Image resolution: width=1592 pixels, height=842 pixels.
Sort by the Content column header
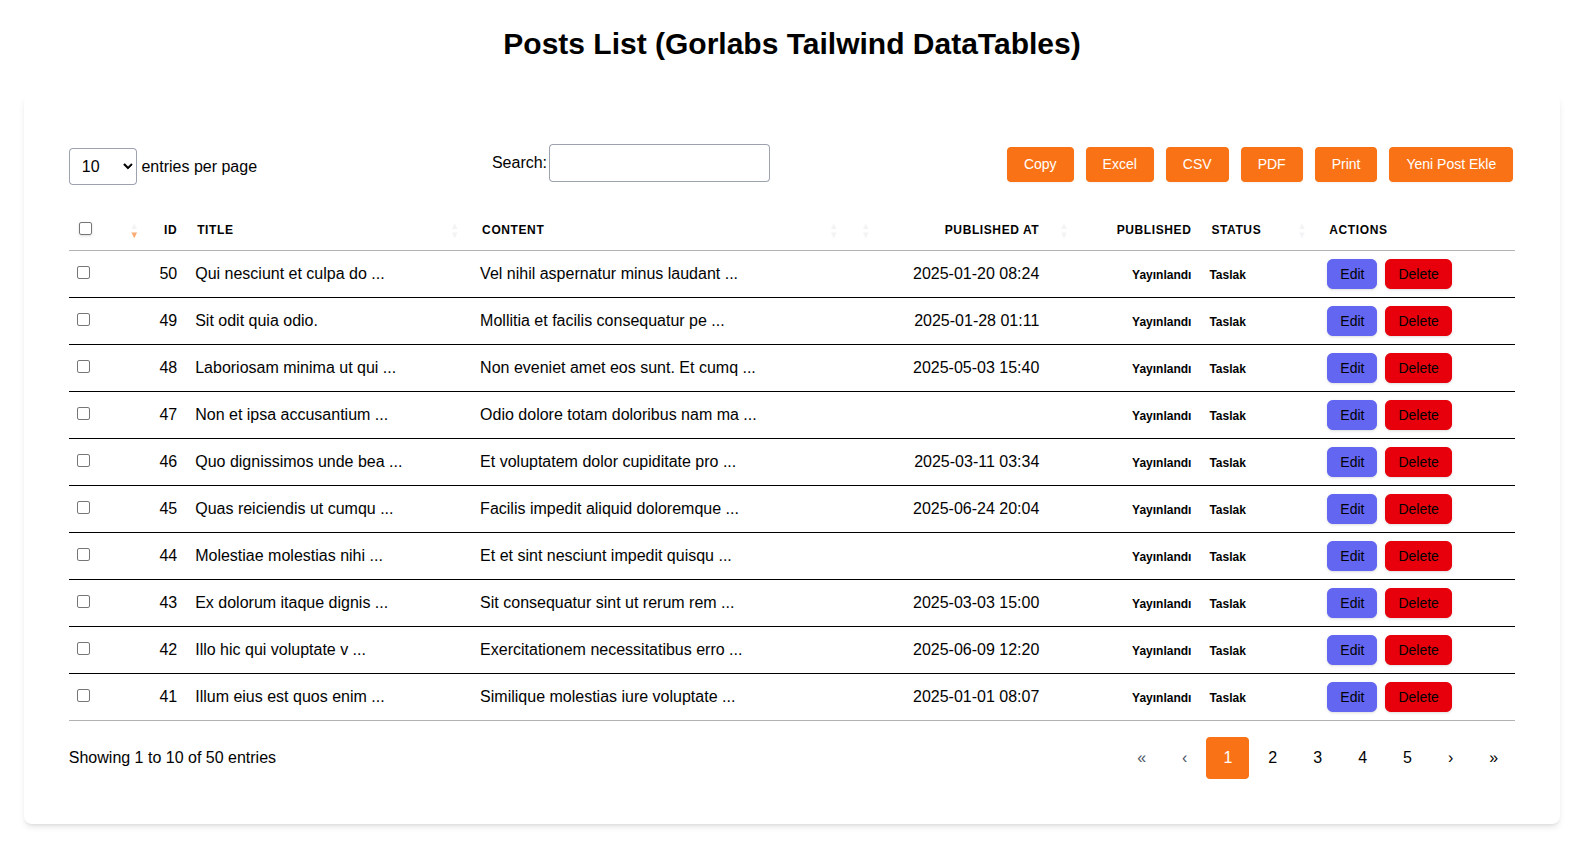pos(513,230)
